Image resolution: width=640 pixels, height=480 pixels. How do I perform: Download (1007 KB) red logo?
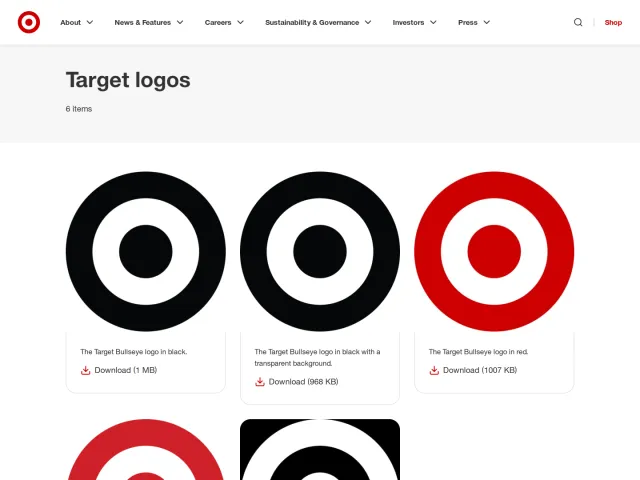pos(480,370)
